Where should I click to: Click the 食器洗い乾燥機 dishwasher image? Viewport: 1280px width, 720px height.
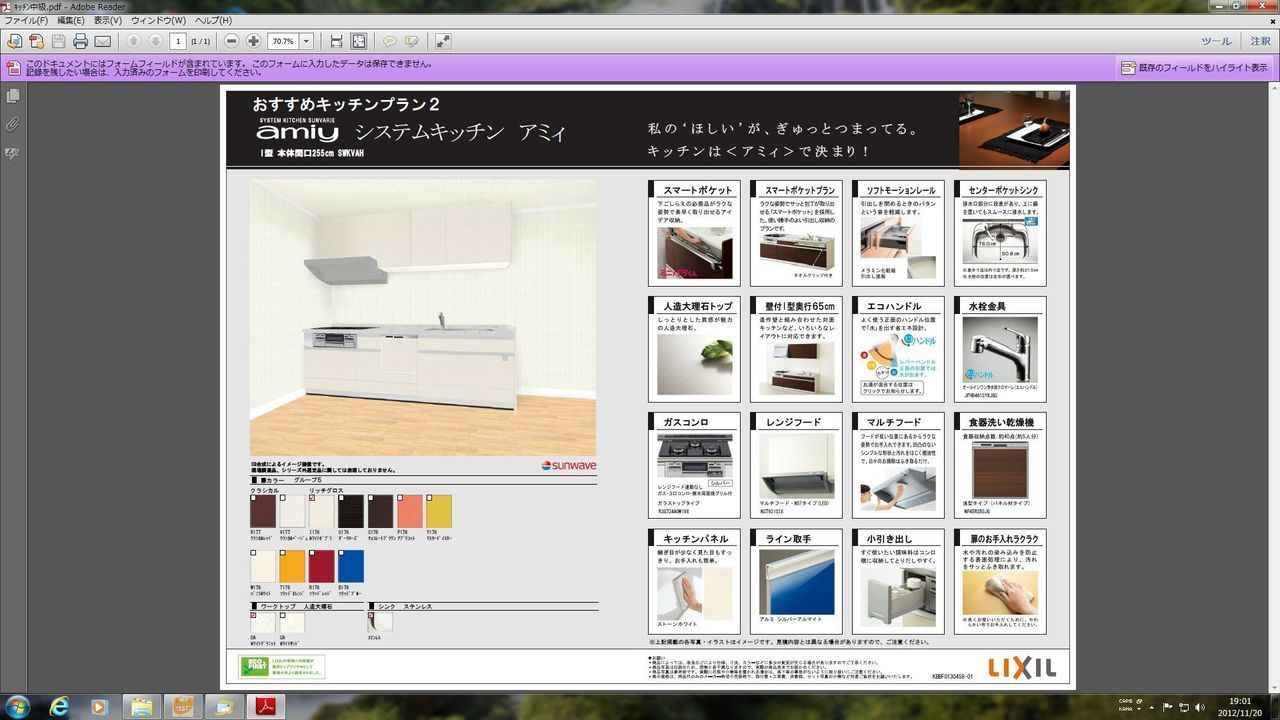pos(1000,469)
